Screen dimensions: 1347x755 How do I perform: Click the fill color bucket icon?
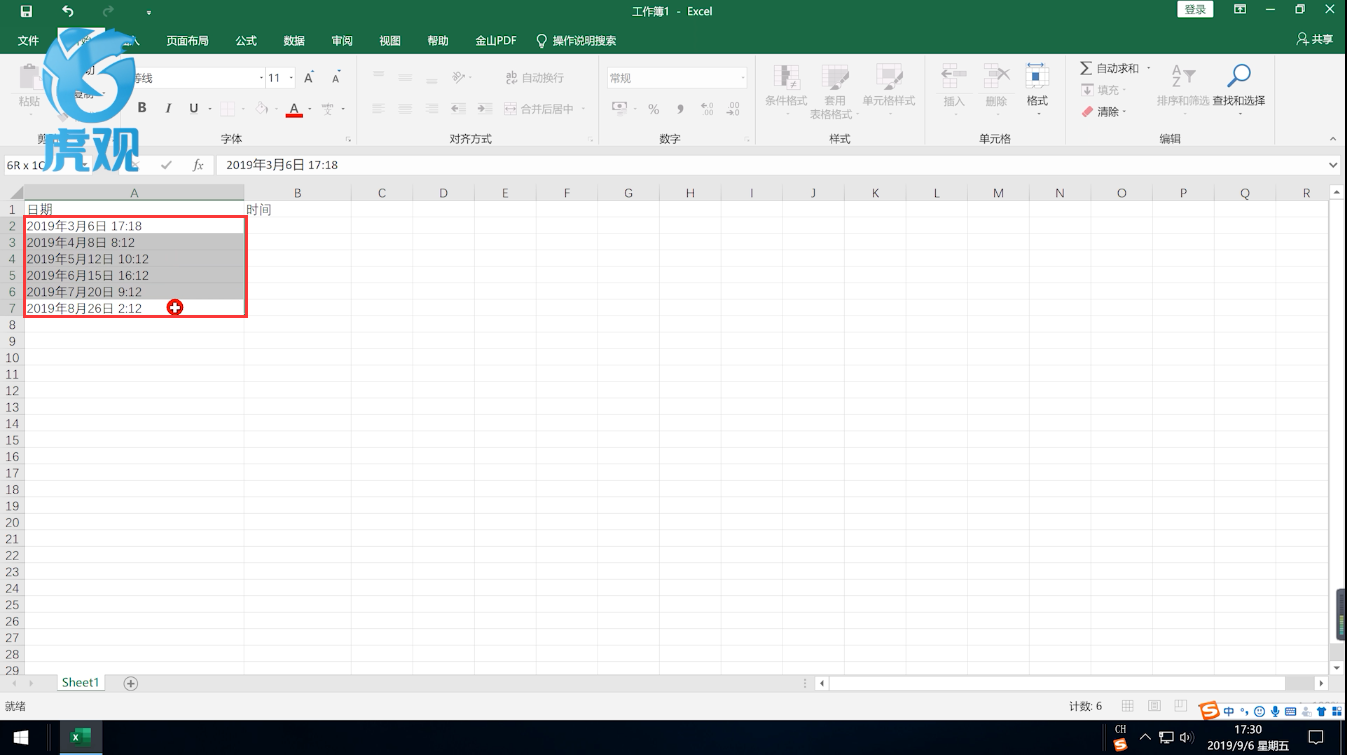tap(261, 108)
